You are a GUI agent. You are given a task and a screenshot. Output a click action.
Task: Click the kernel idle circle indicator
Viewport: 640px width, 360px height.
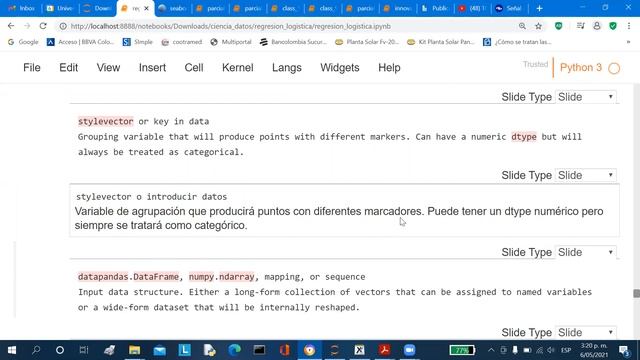614,68
